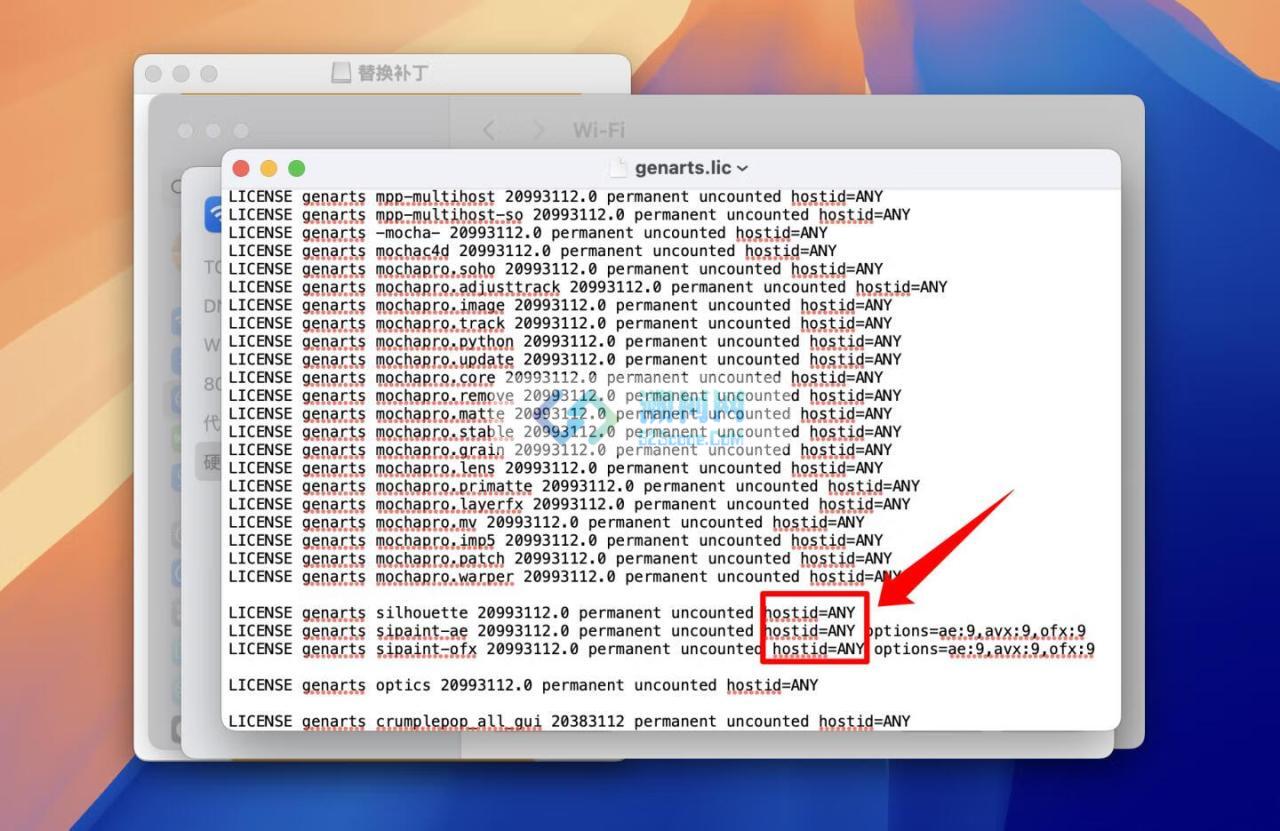Click 'crumplepop_all_gui' in the license text
Image resolution: width=1280 pixels, height=831 pixels.
click(458, 721)
